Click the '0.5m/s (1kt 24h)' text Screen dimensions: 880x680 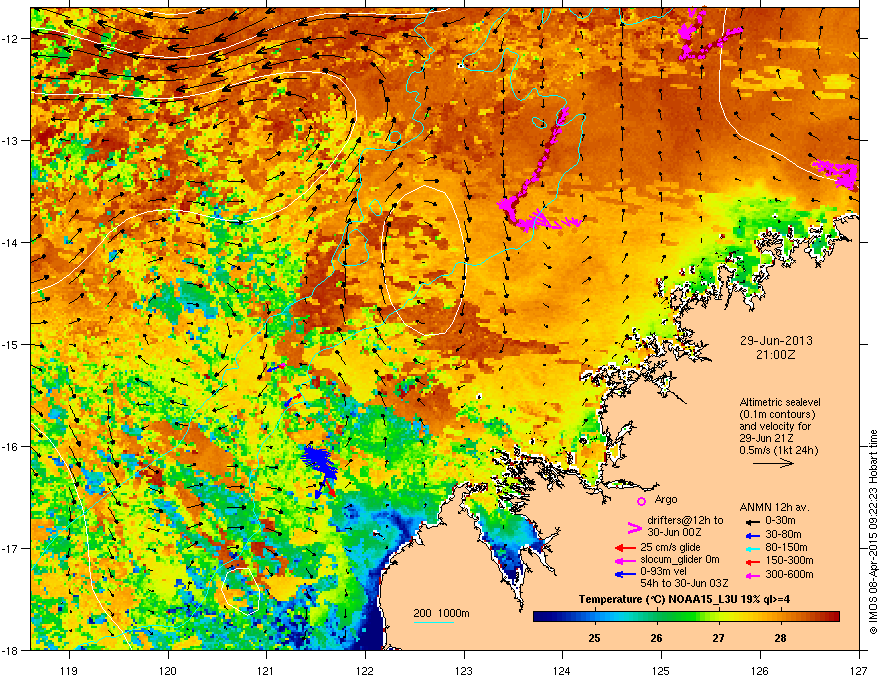click(x=778, y=450)
